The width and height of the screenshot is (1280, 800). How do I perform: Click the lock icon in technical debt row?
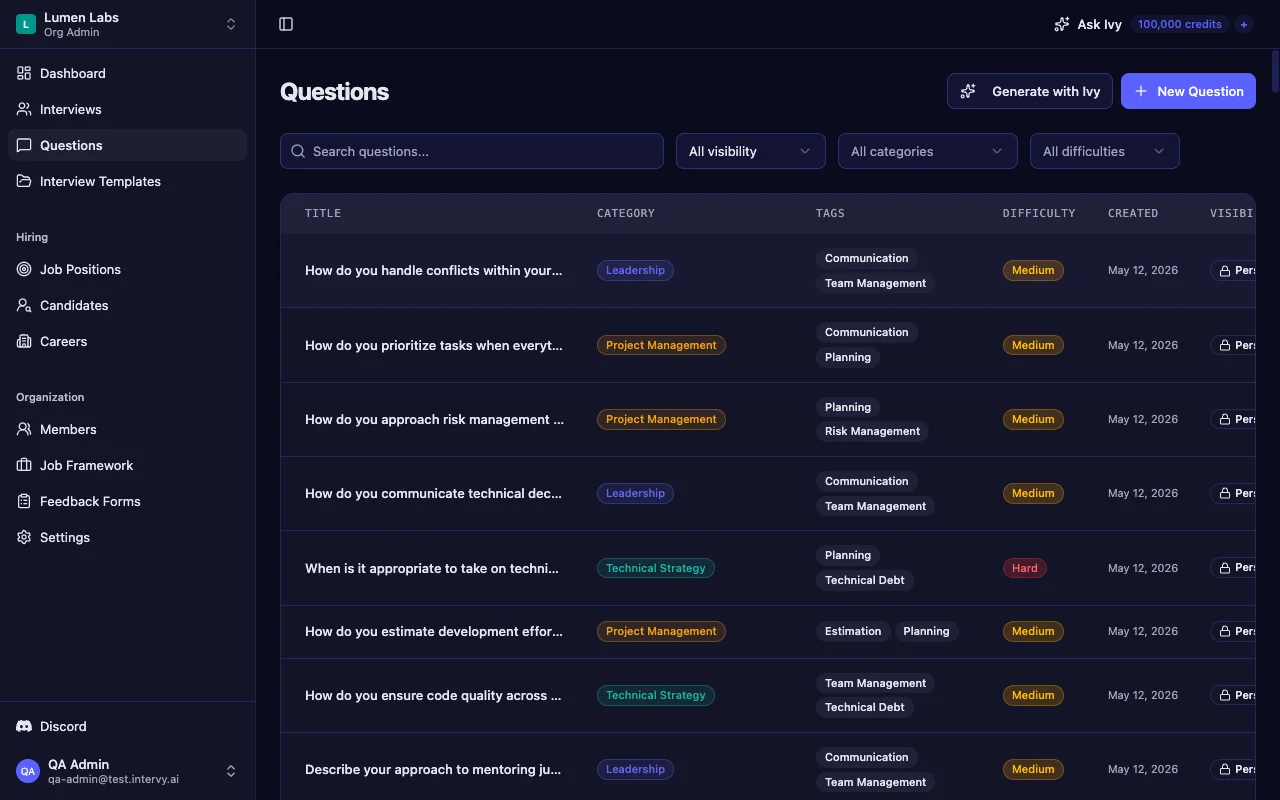(x=1225, y=568)
